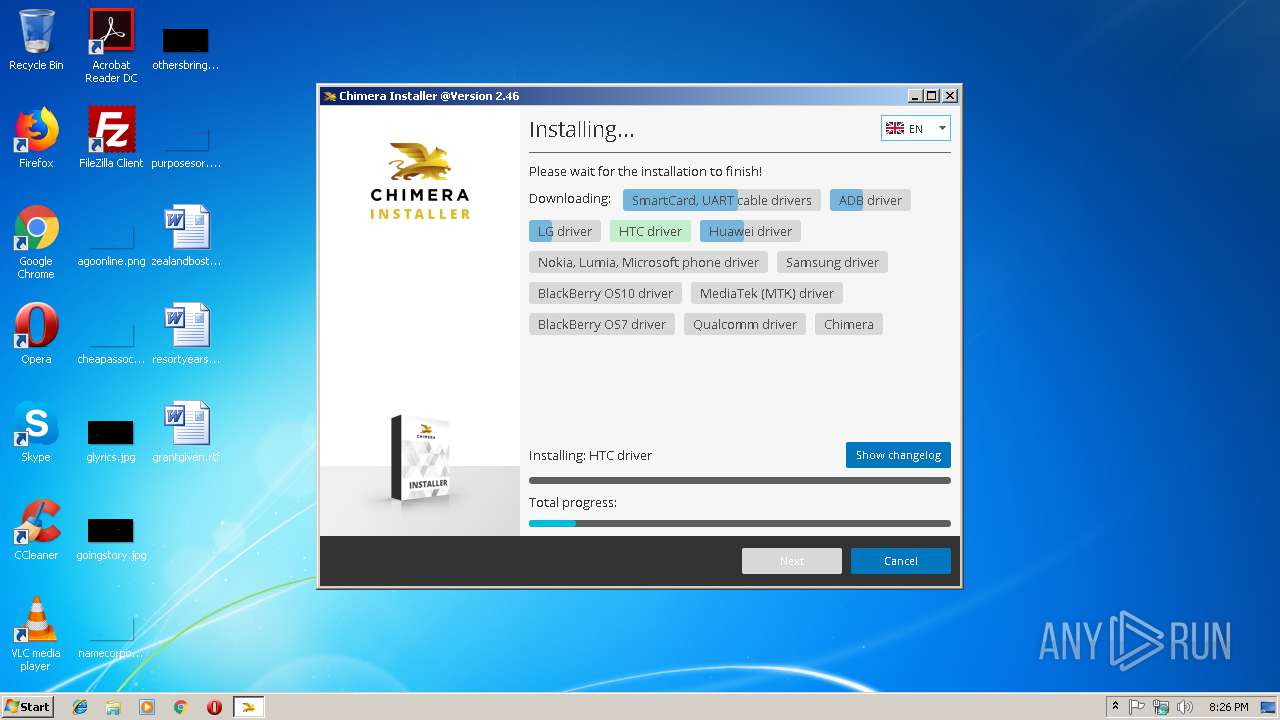
Task: Open FileZilla Client desktop shortcut
Action: click(111, 138)
